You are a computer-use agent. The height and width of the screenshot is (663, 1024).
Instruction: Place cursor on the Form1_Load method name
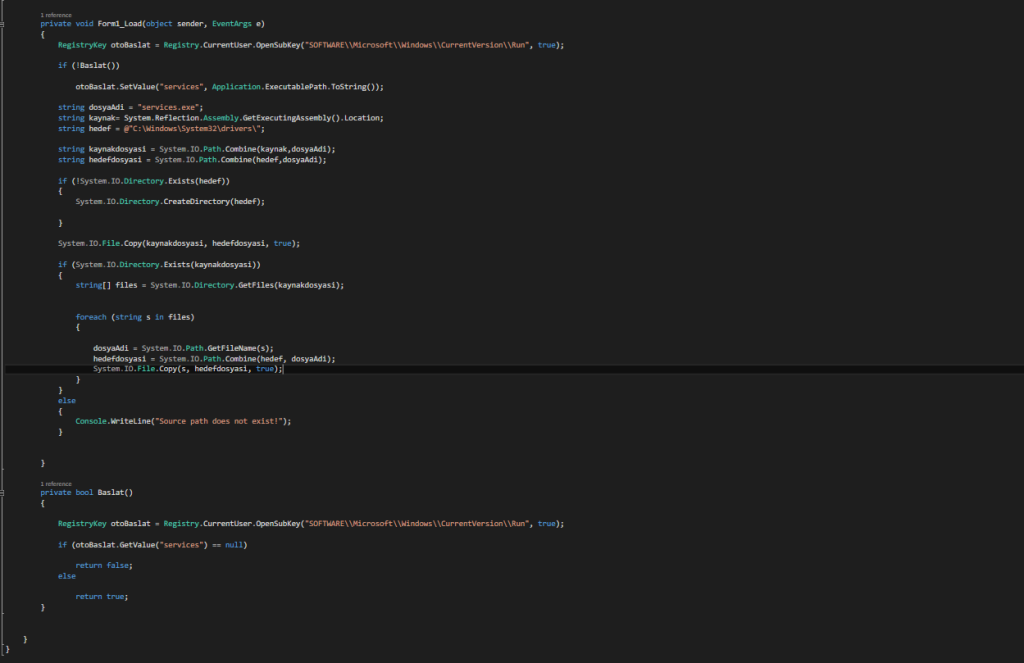click(120, 24)
